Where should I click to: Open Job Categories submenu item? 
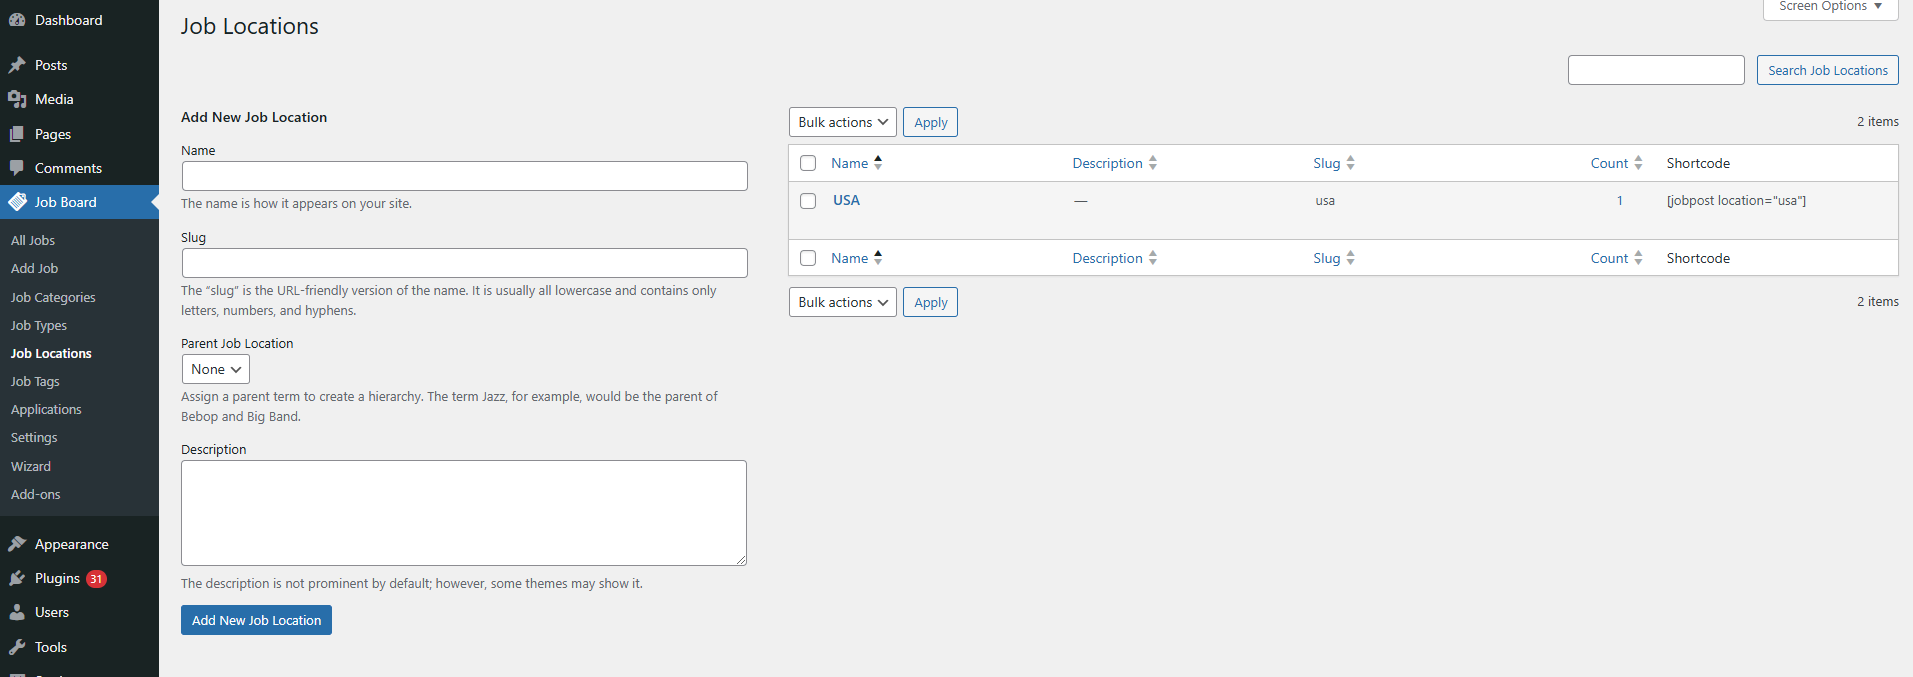coord(53,297)
